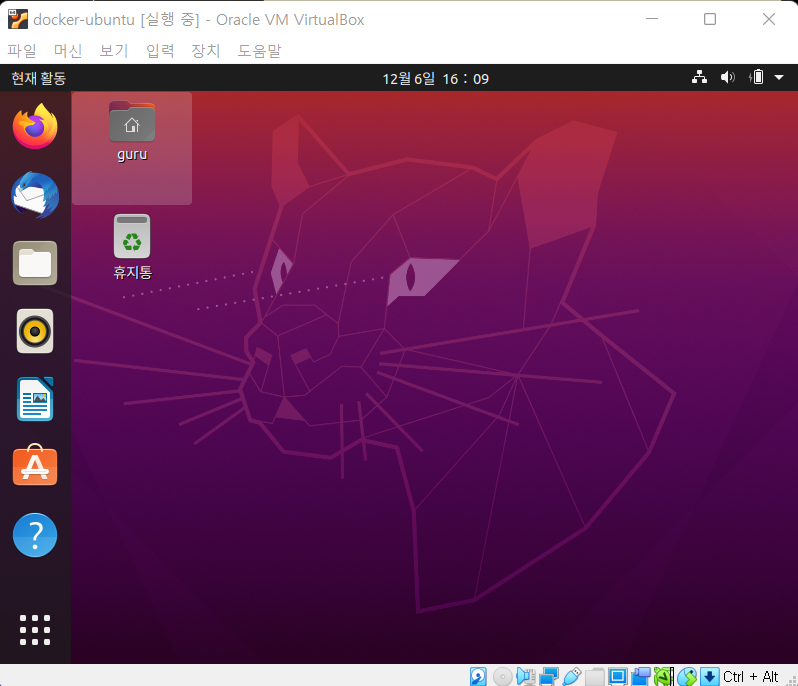The image size is (798, 686).
Task: Select the 휴지통 trash icon on desktop
Action: (132, 247)
